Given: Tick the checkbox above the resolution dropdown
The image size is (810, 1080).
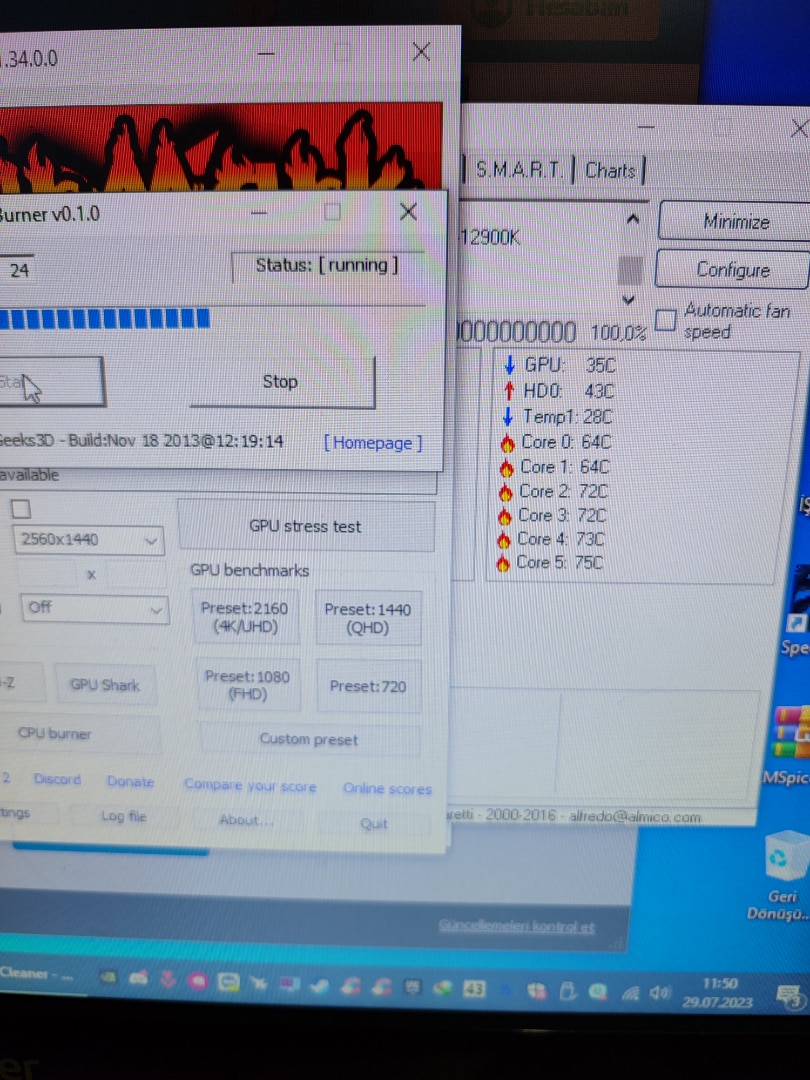Looking at the screenshot, I should (20, 509).
